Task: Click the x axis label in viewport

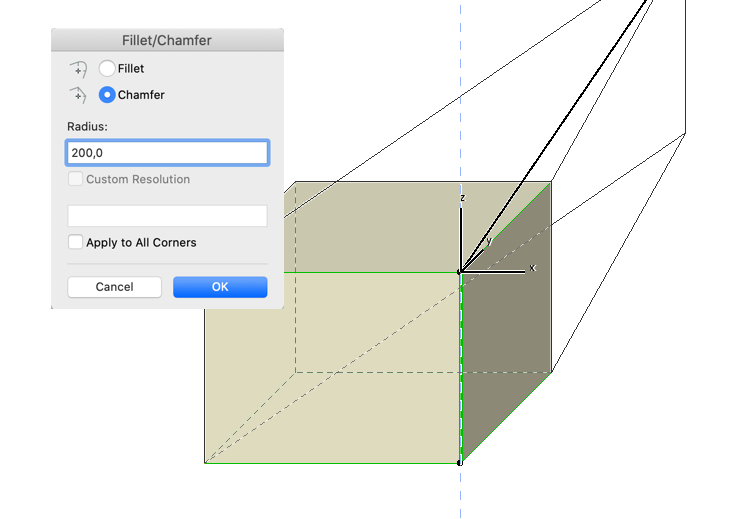Action: point(533,268)
